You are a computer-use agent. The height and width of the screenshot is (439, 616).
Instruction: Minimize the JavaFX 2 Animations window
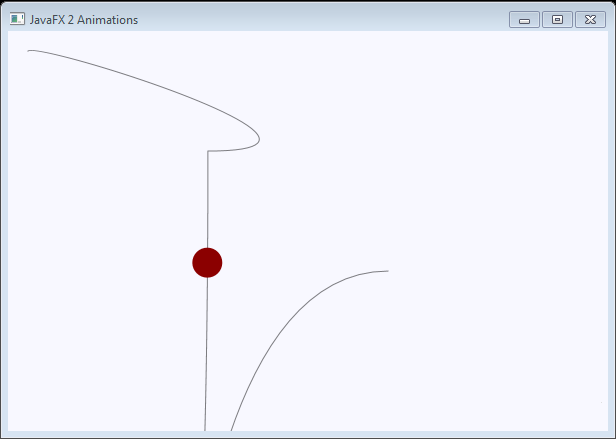[x=524, y=20]
